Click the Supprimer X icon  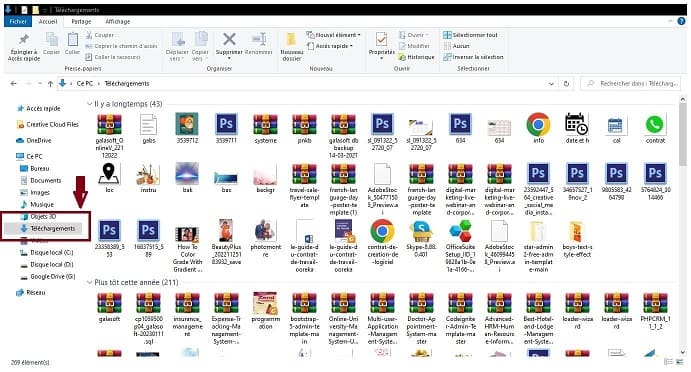click(x=229, y=39)
